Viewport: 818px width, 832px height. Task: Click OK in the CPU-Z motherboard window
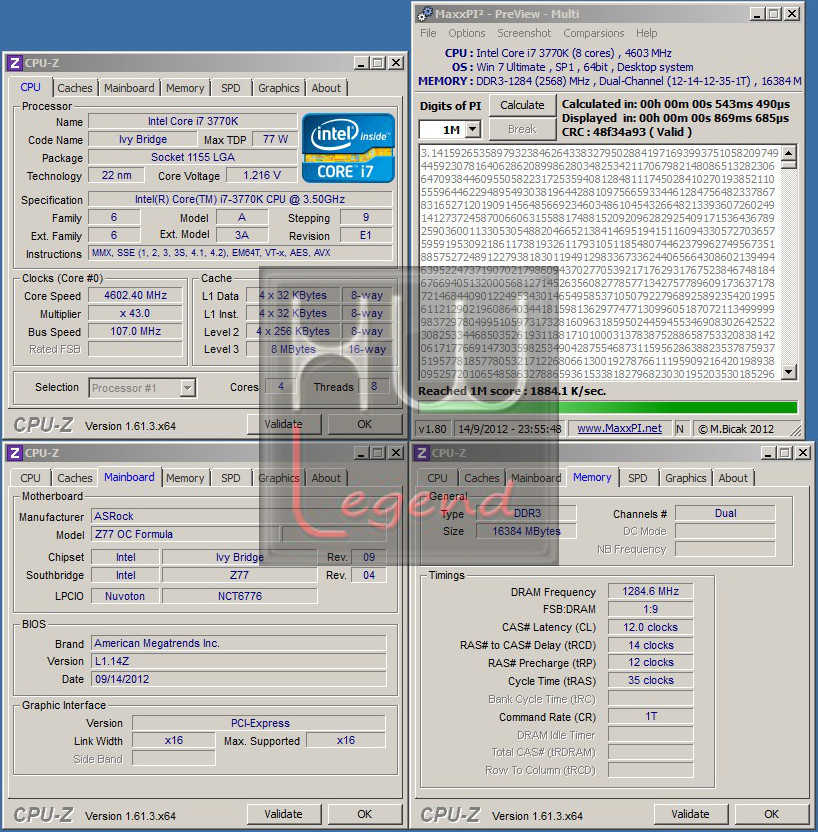coord(364,814)
